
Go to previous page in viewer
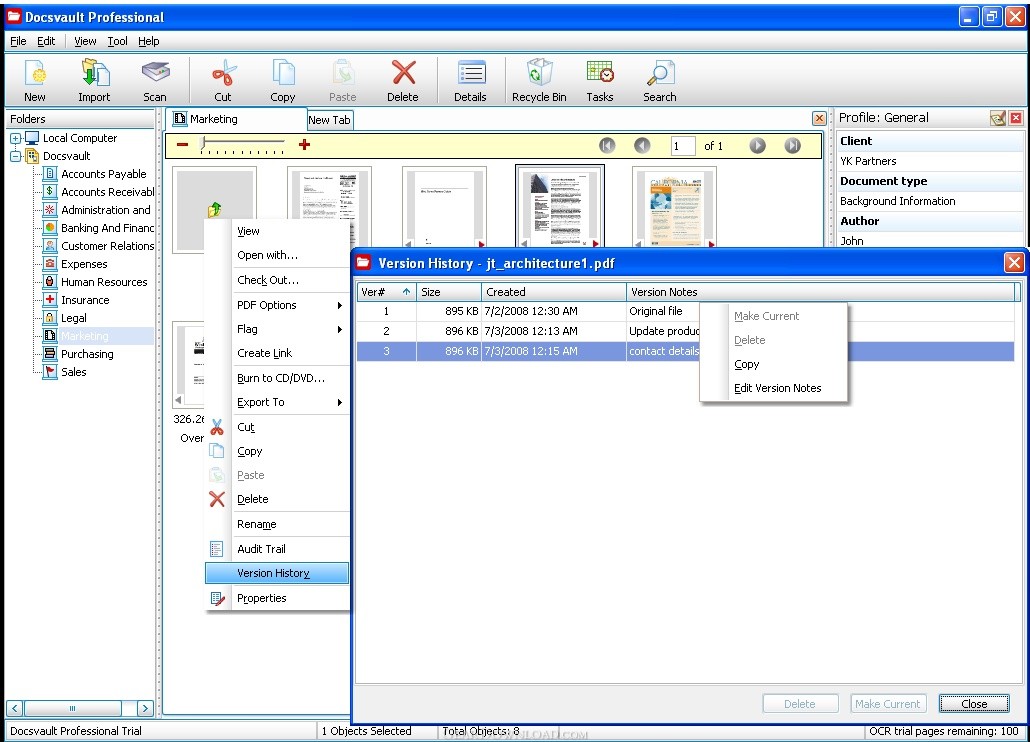point(642,145)
